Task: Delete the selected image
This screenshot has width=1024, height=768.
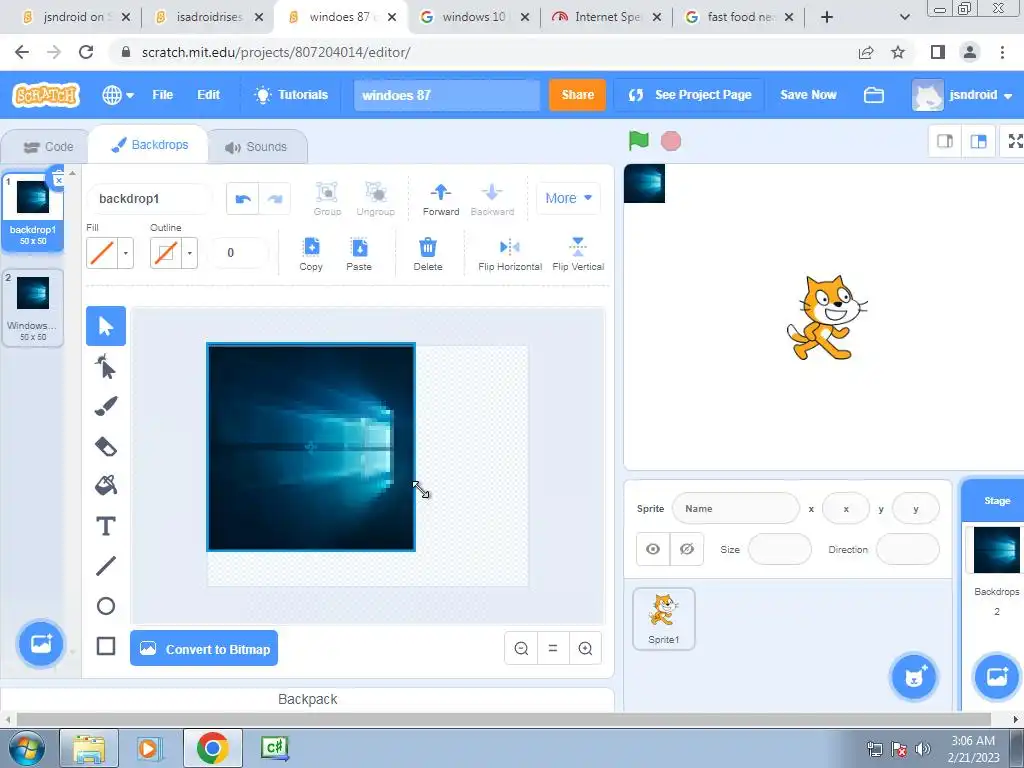Action: point(428,253)
